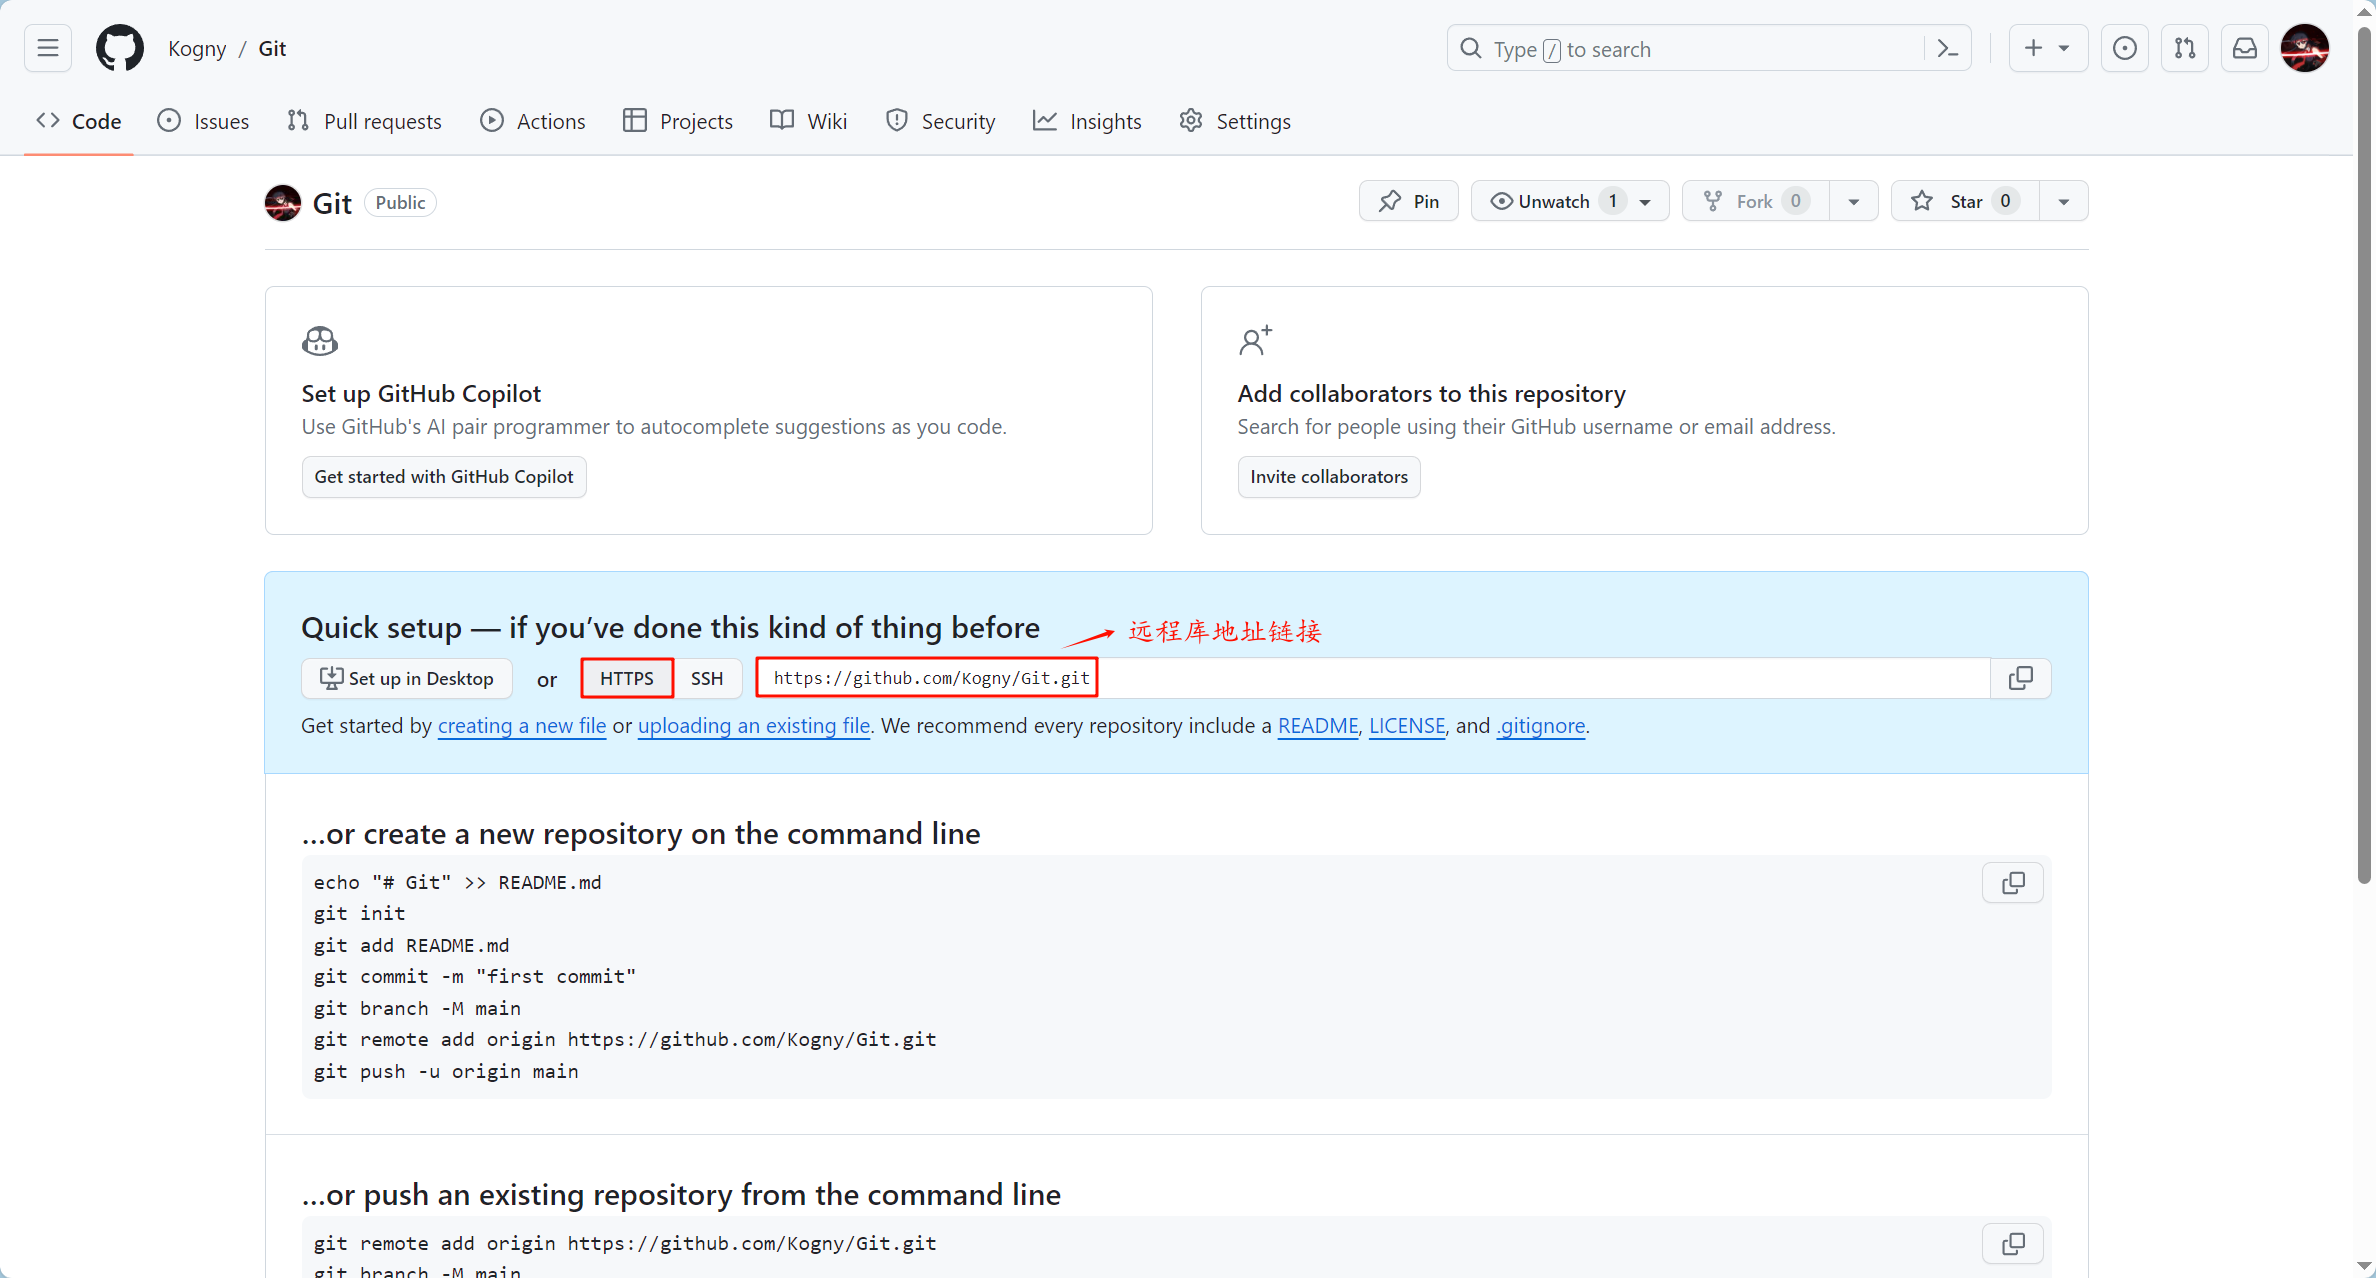Open the hamburger navigation menu
This screenshot has height=1278, width=2376.
click(x=48, y=48)
